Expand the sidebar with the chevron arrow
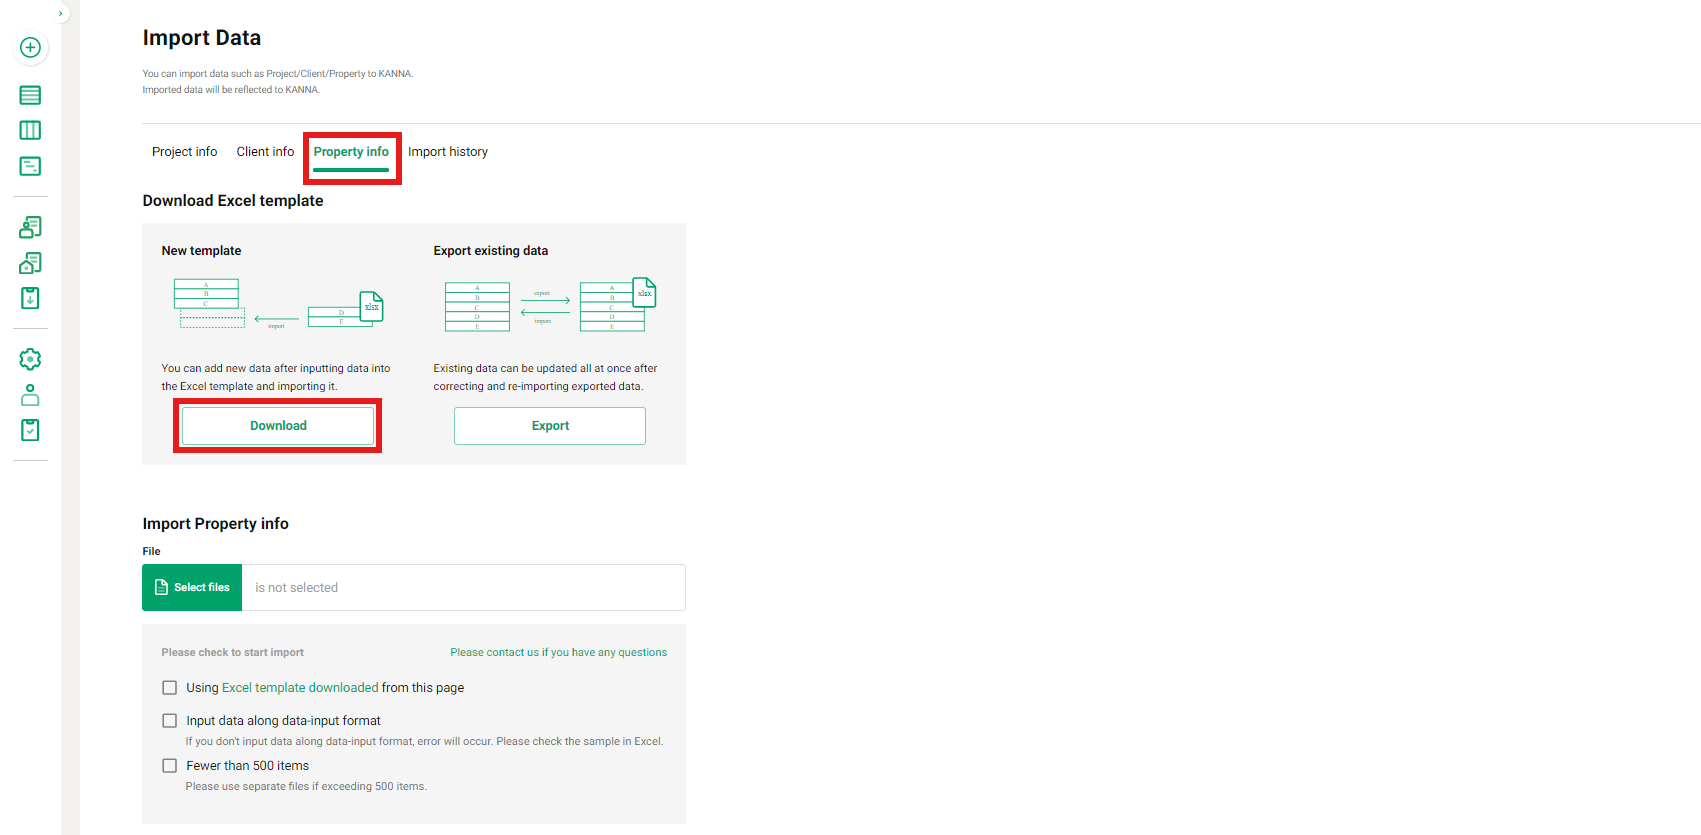Image resolution: width=1701 pixels, height=835 pixels. pos(61,13)
